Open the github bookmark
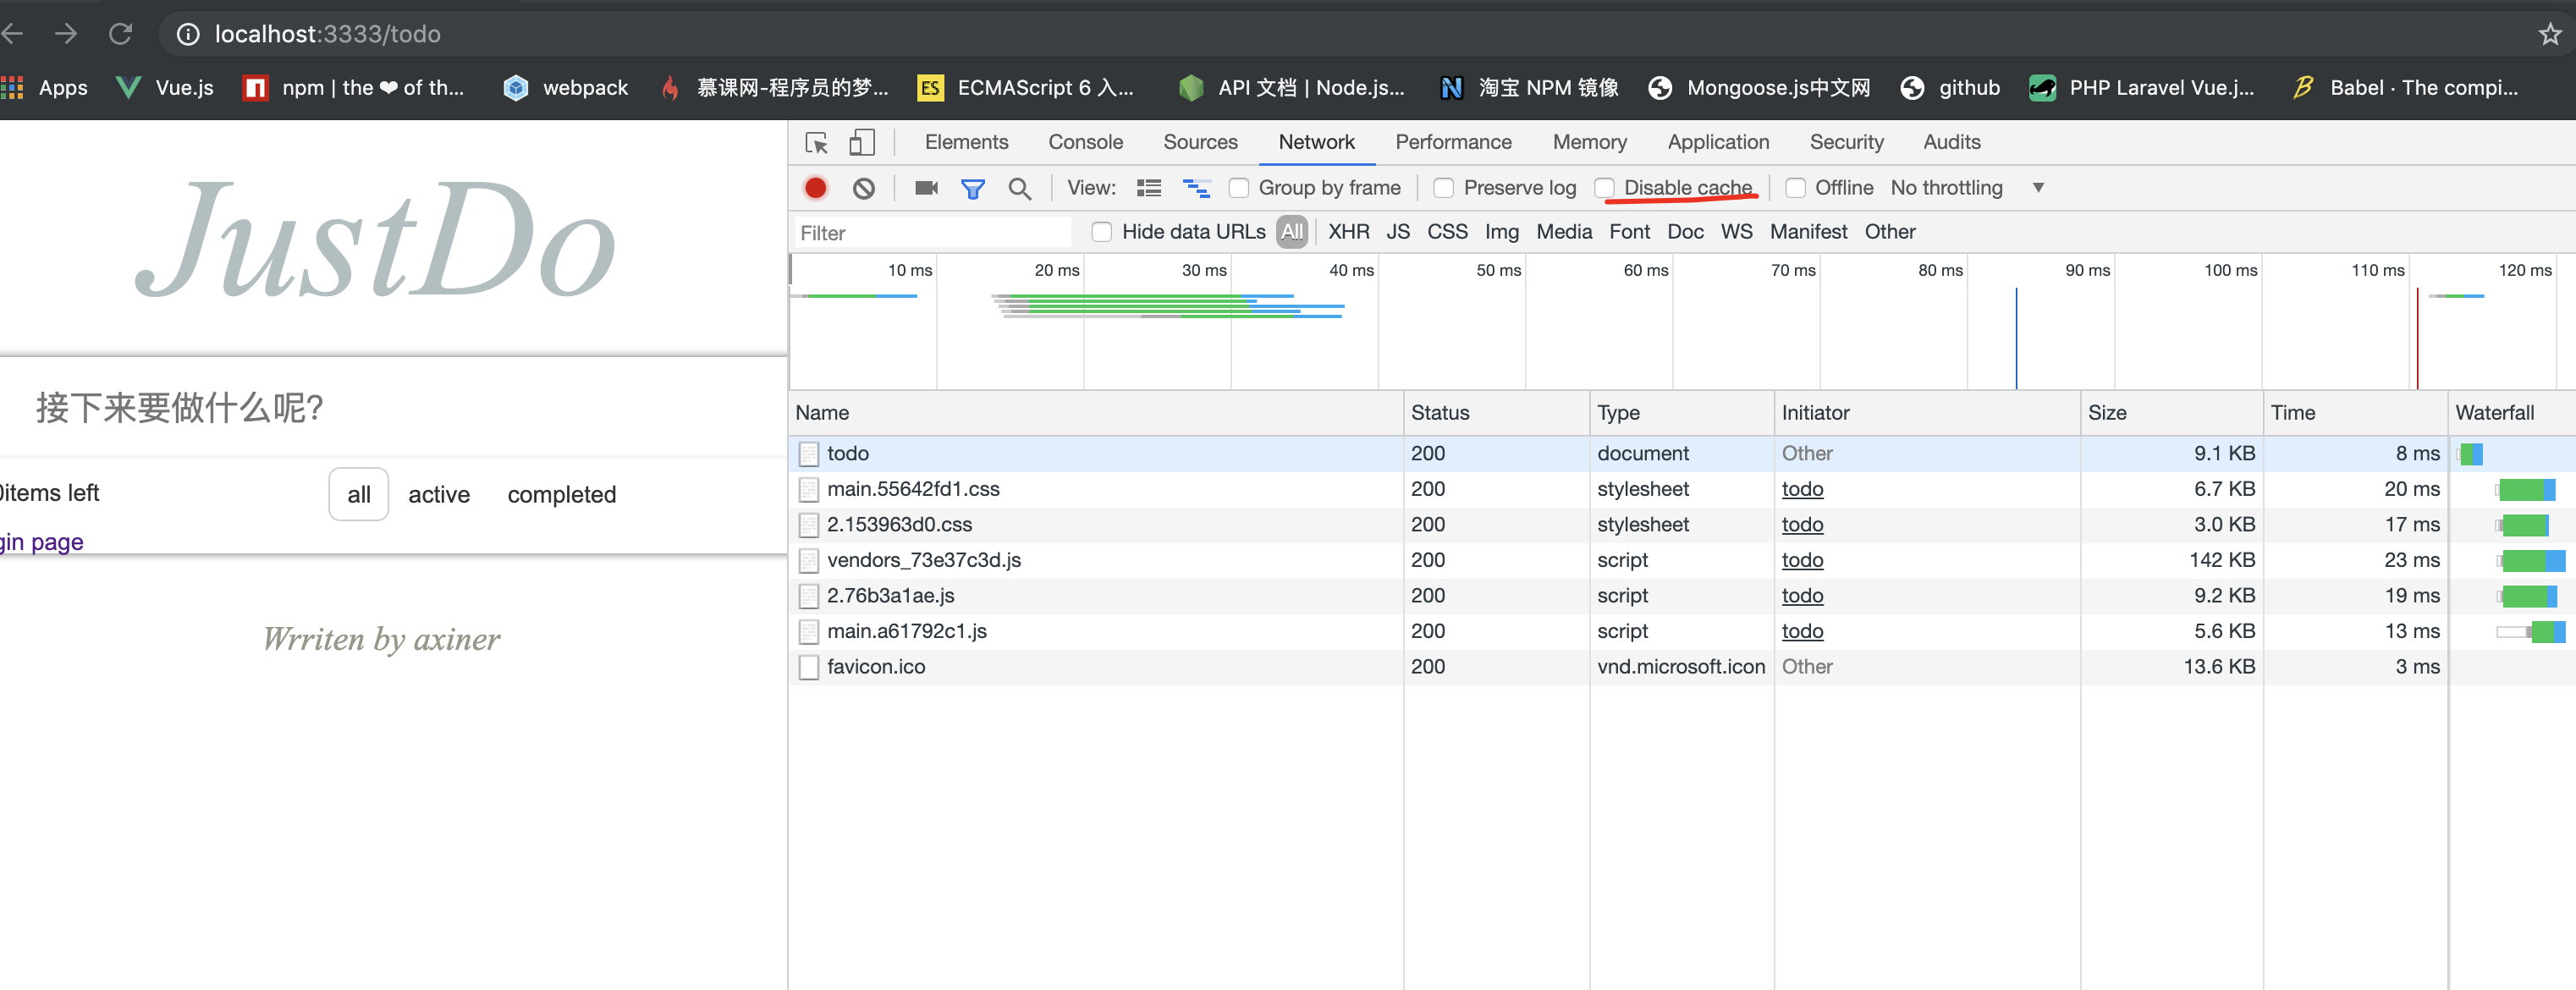This screenshot has height=990, width=2576. tap(1950, 88)
